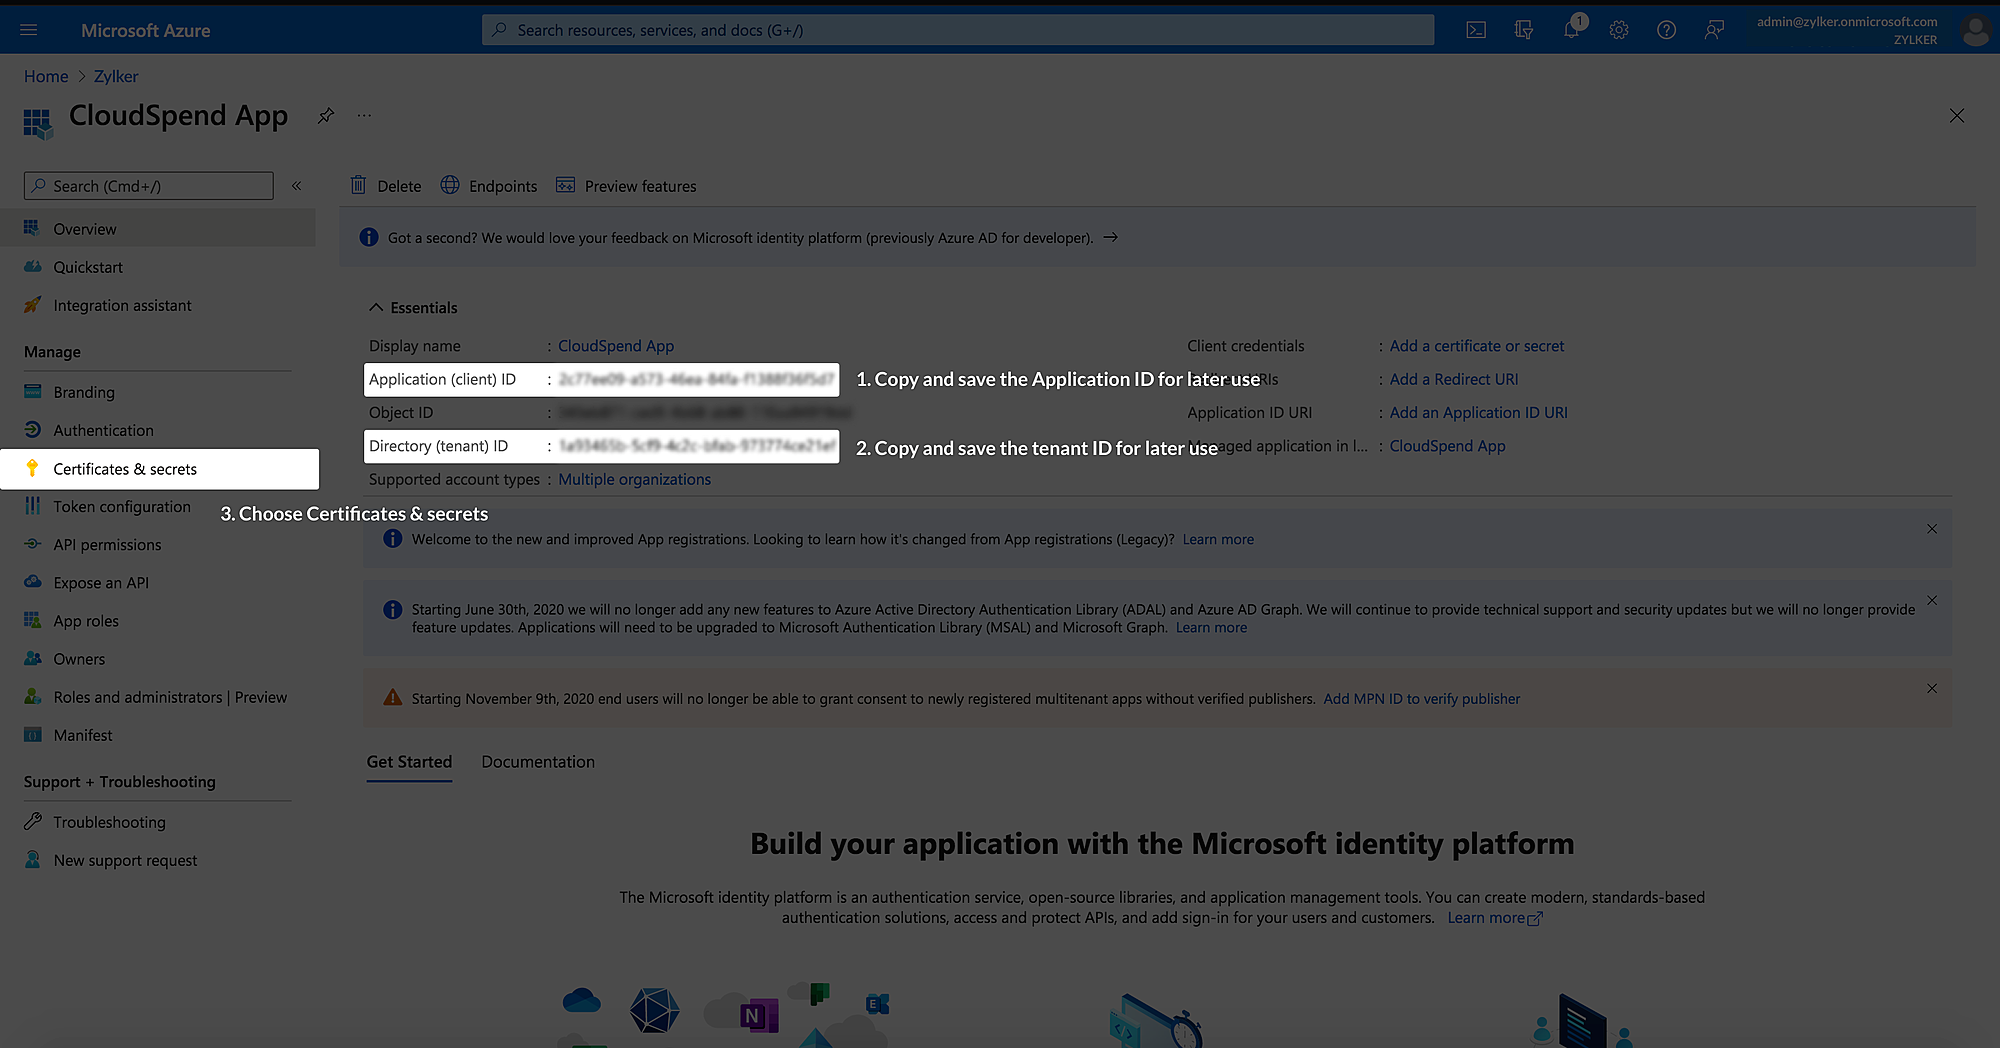The width and height of the screenshot is (2000, 1048).
Task: Collapse the Essentials section
Action: 376,307
